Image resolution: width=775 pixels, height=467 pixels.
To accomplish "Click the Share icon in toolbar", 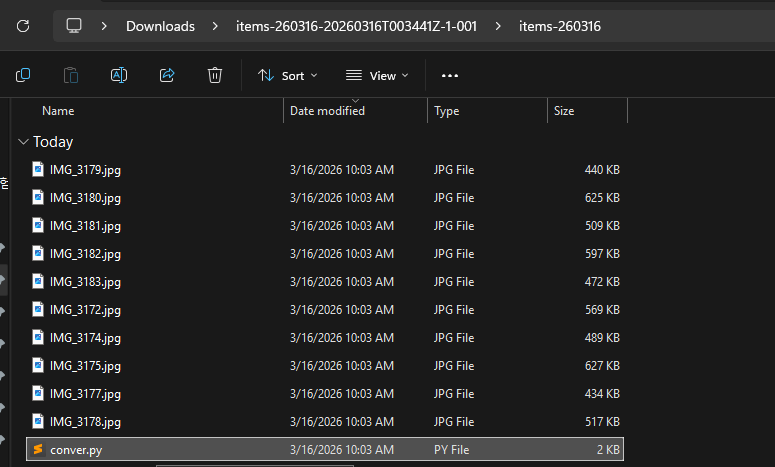I will (167, 75).
